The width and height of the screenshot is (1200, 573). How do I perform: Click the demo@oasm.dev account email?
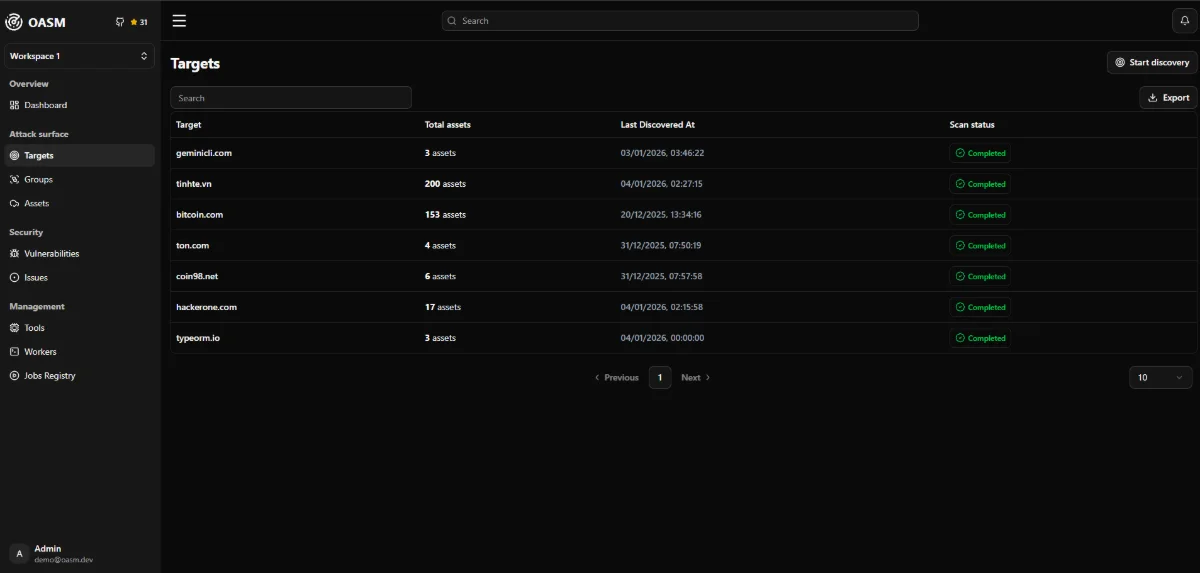(x=63, y=560)
